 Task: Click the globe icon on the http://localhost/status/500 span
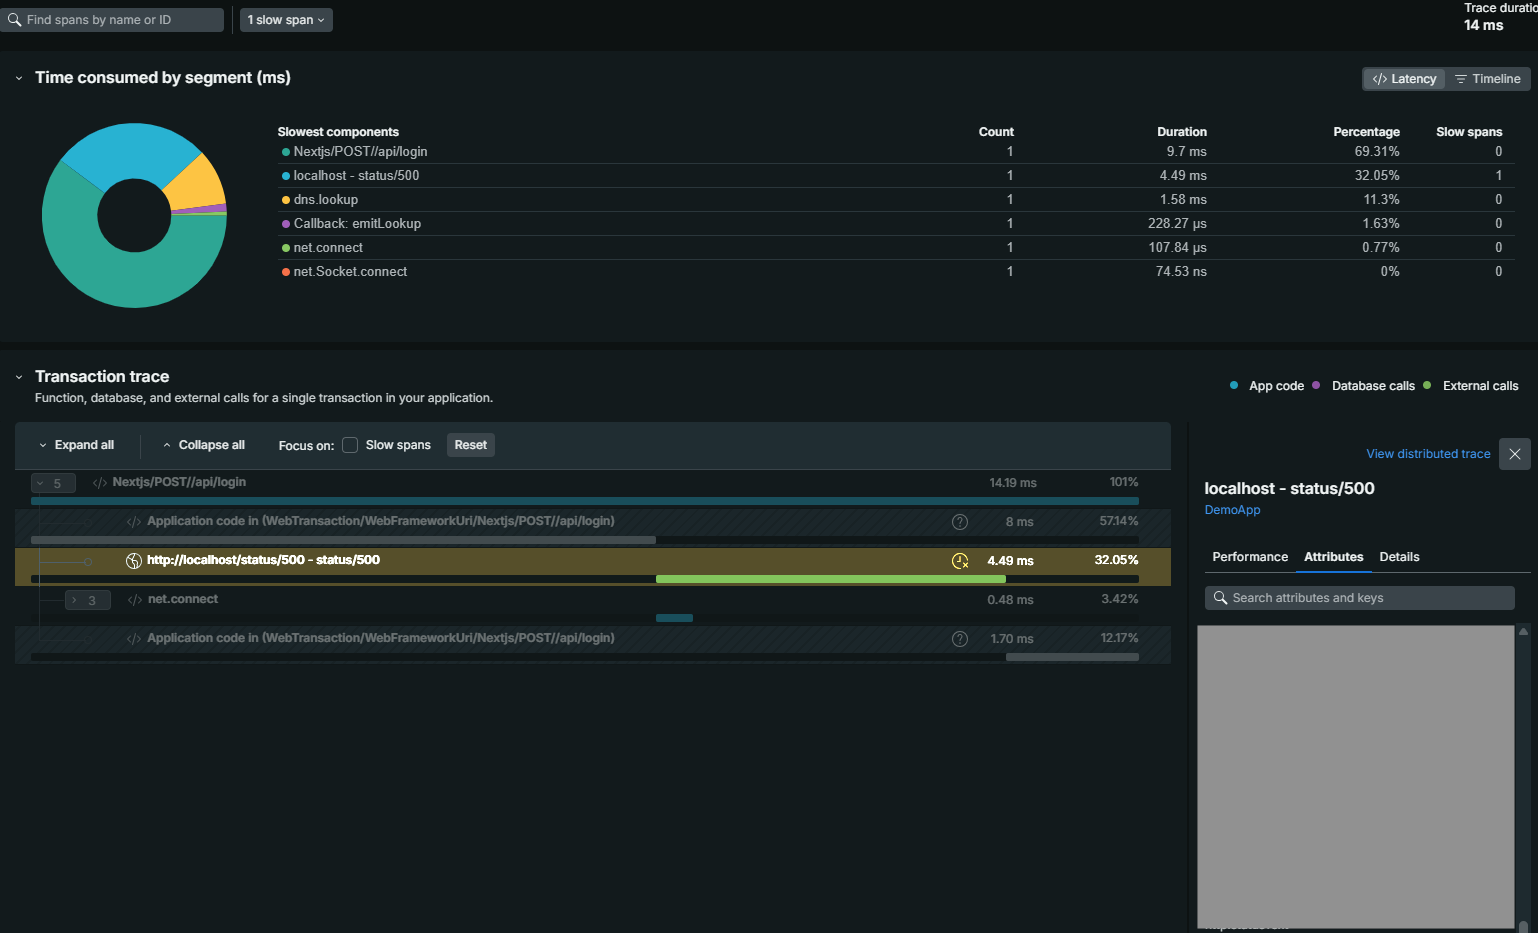pyautogui.click(x=134, y=561)
